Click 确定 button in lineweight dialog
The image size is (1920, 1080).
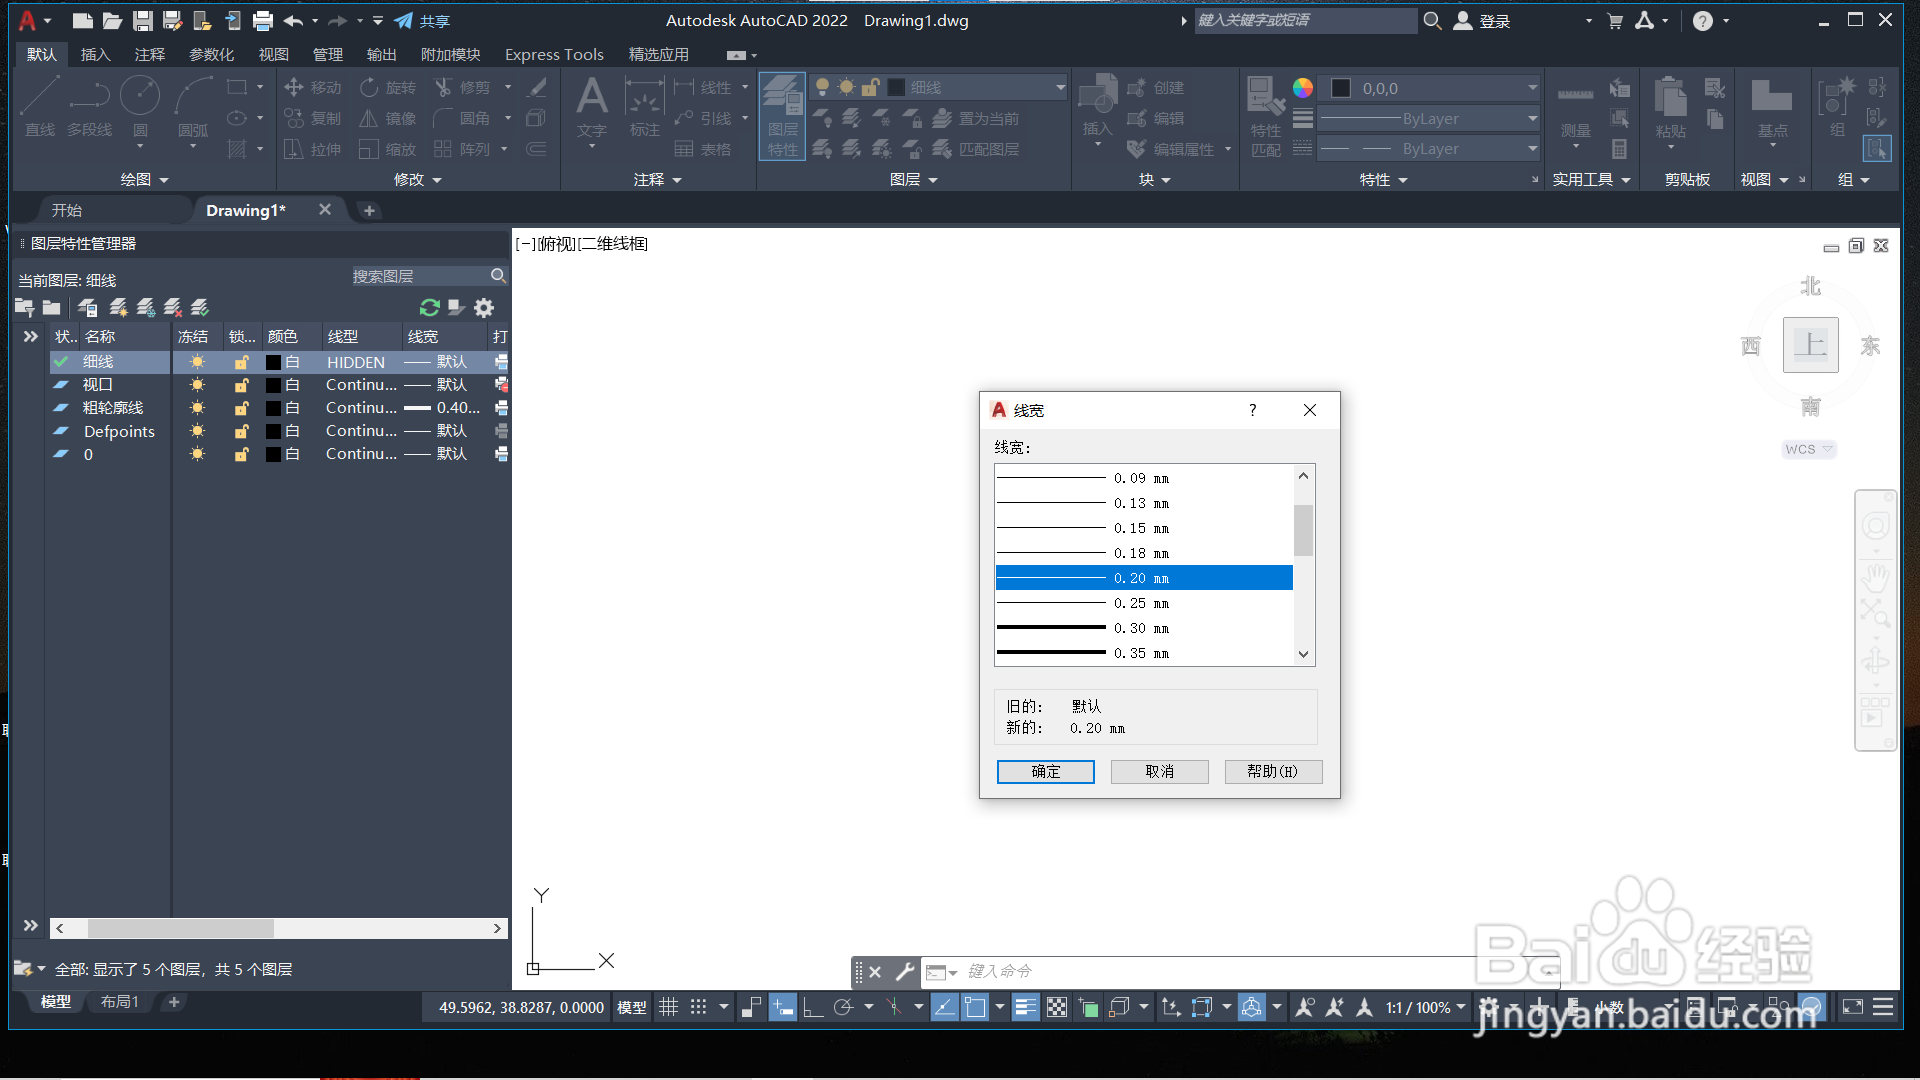pos(1046,772)
